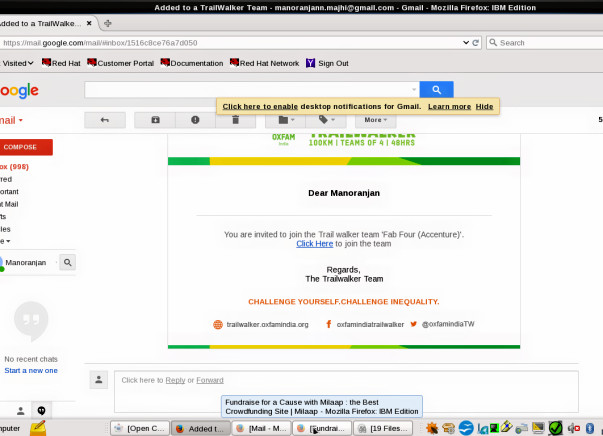The width and height of the screenshot is (603, 436).
Task: Open the URL history dropdown arrow
Action: click(x=466, y=43)
